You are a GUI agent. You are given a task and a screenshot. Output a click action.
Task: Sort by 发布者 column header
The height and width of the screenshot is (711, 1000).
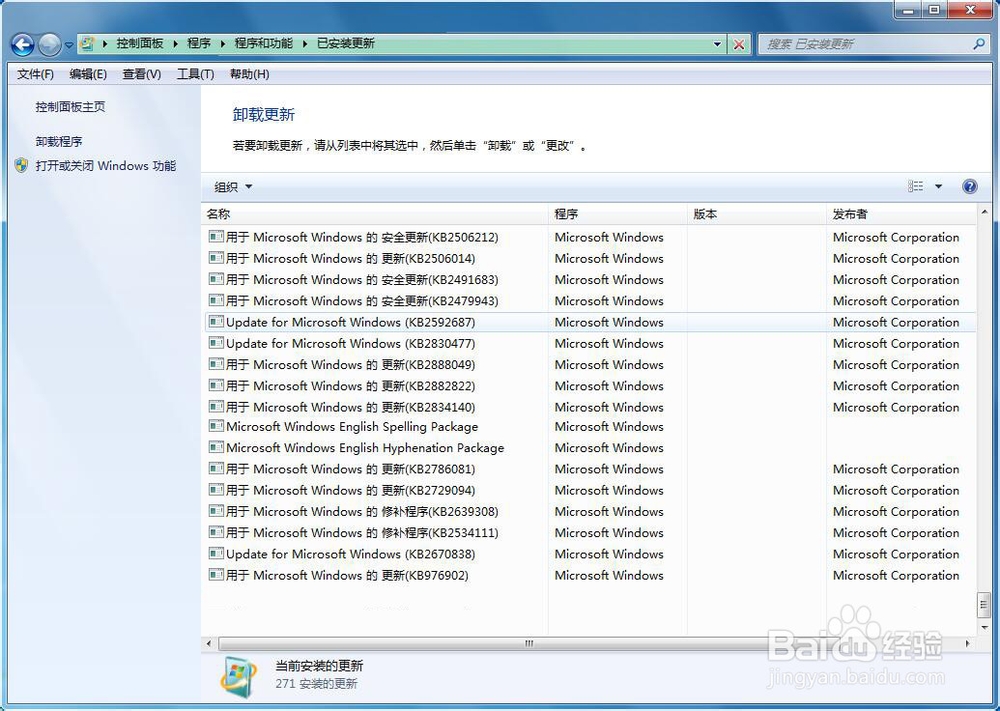[901, 214]
